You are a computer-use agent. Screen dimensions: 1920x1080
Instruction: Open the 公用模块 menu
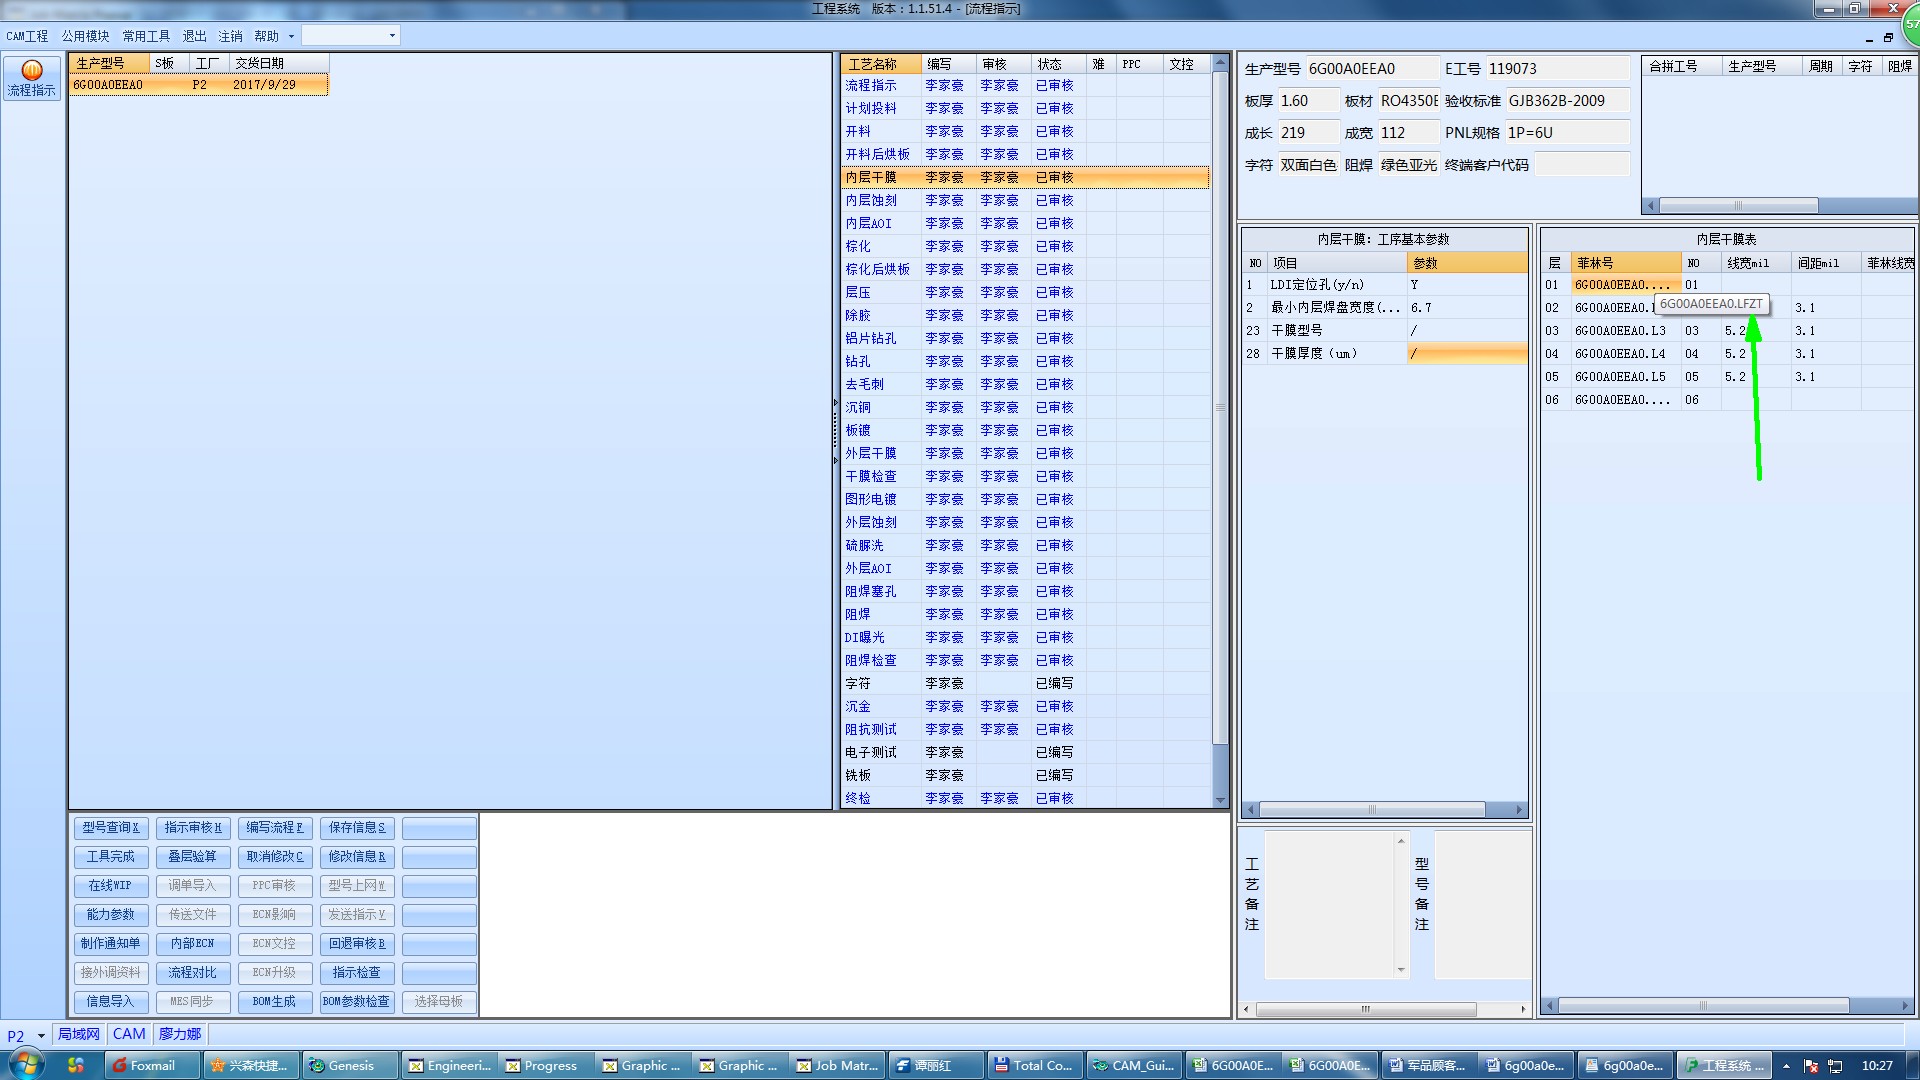pyautogui.click(x=85, y=36)
